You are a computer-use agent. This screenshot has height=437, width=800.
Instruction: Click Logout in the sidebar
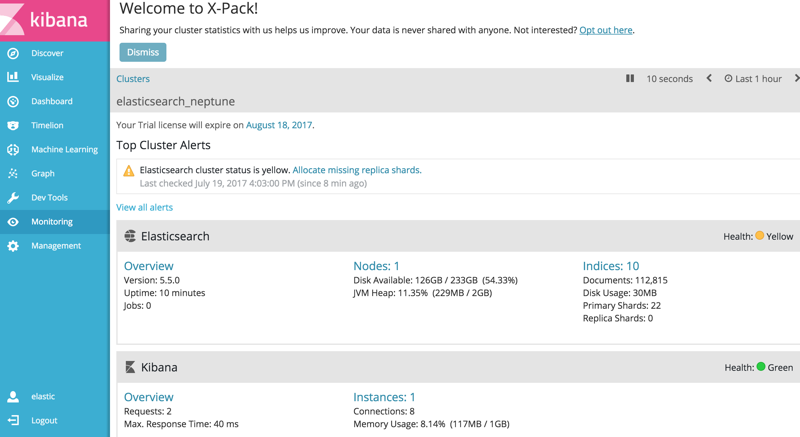pos(44,420)
